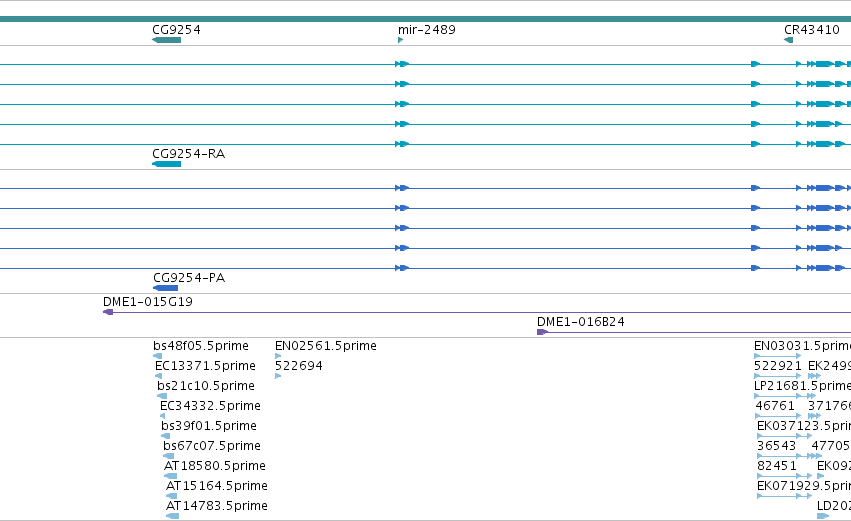Click the DME1-016B24 clone label

581,322
